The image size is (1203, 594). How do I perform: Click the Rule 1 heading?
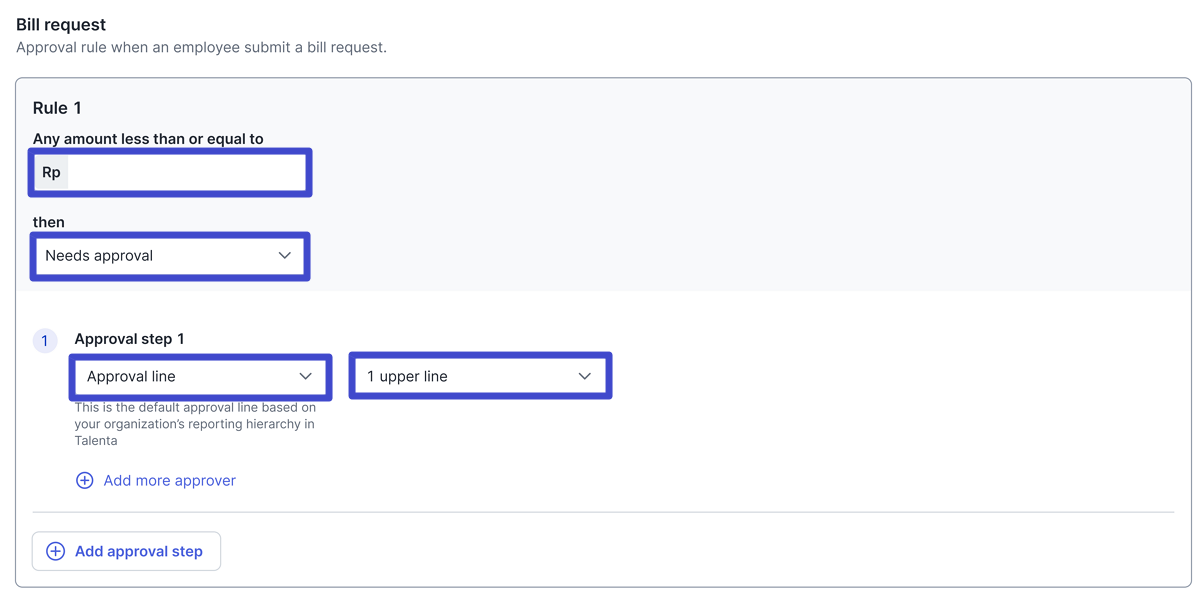pyautogui.click(x=57, y=108)
